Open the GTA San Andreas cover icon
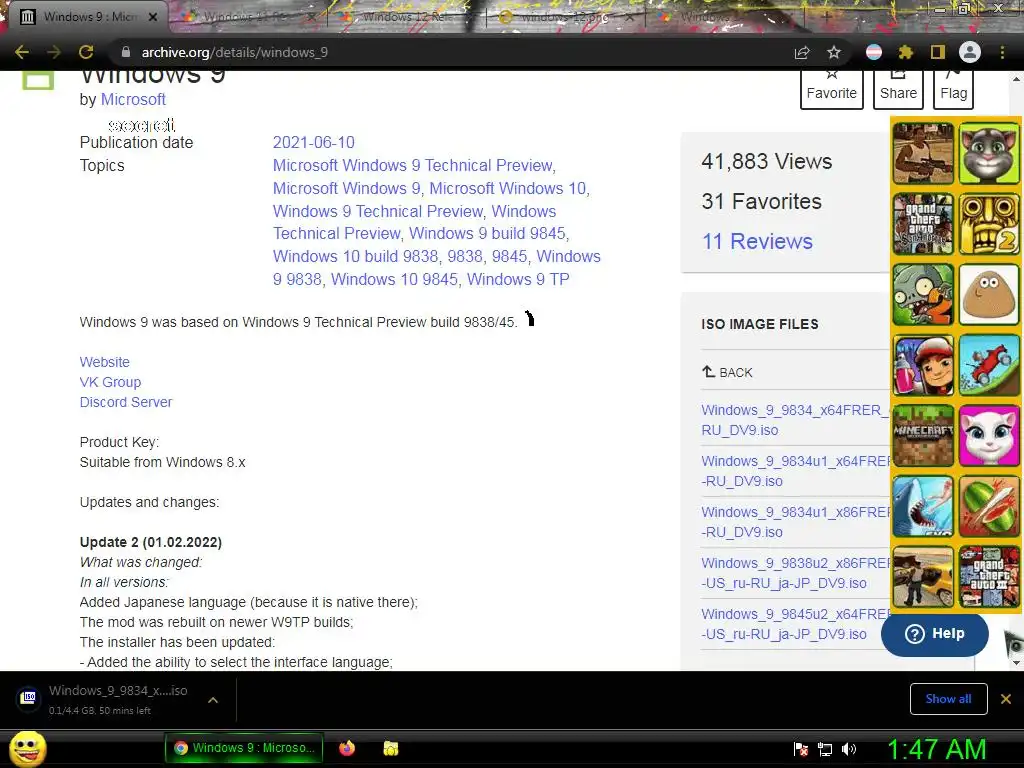Screen dimensions: 1024x768 pyautogui.click(x=923, y=224)
